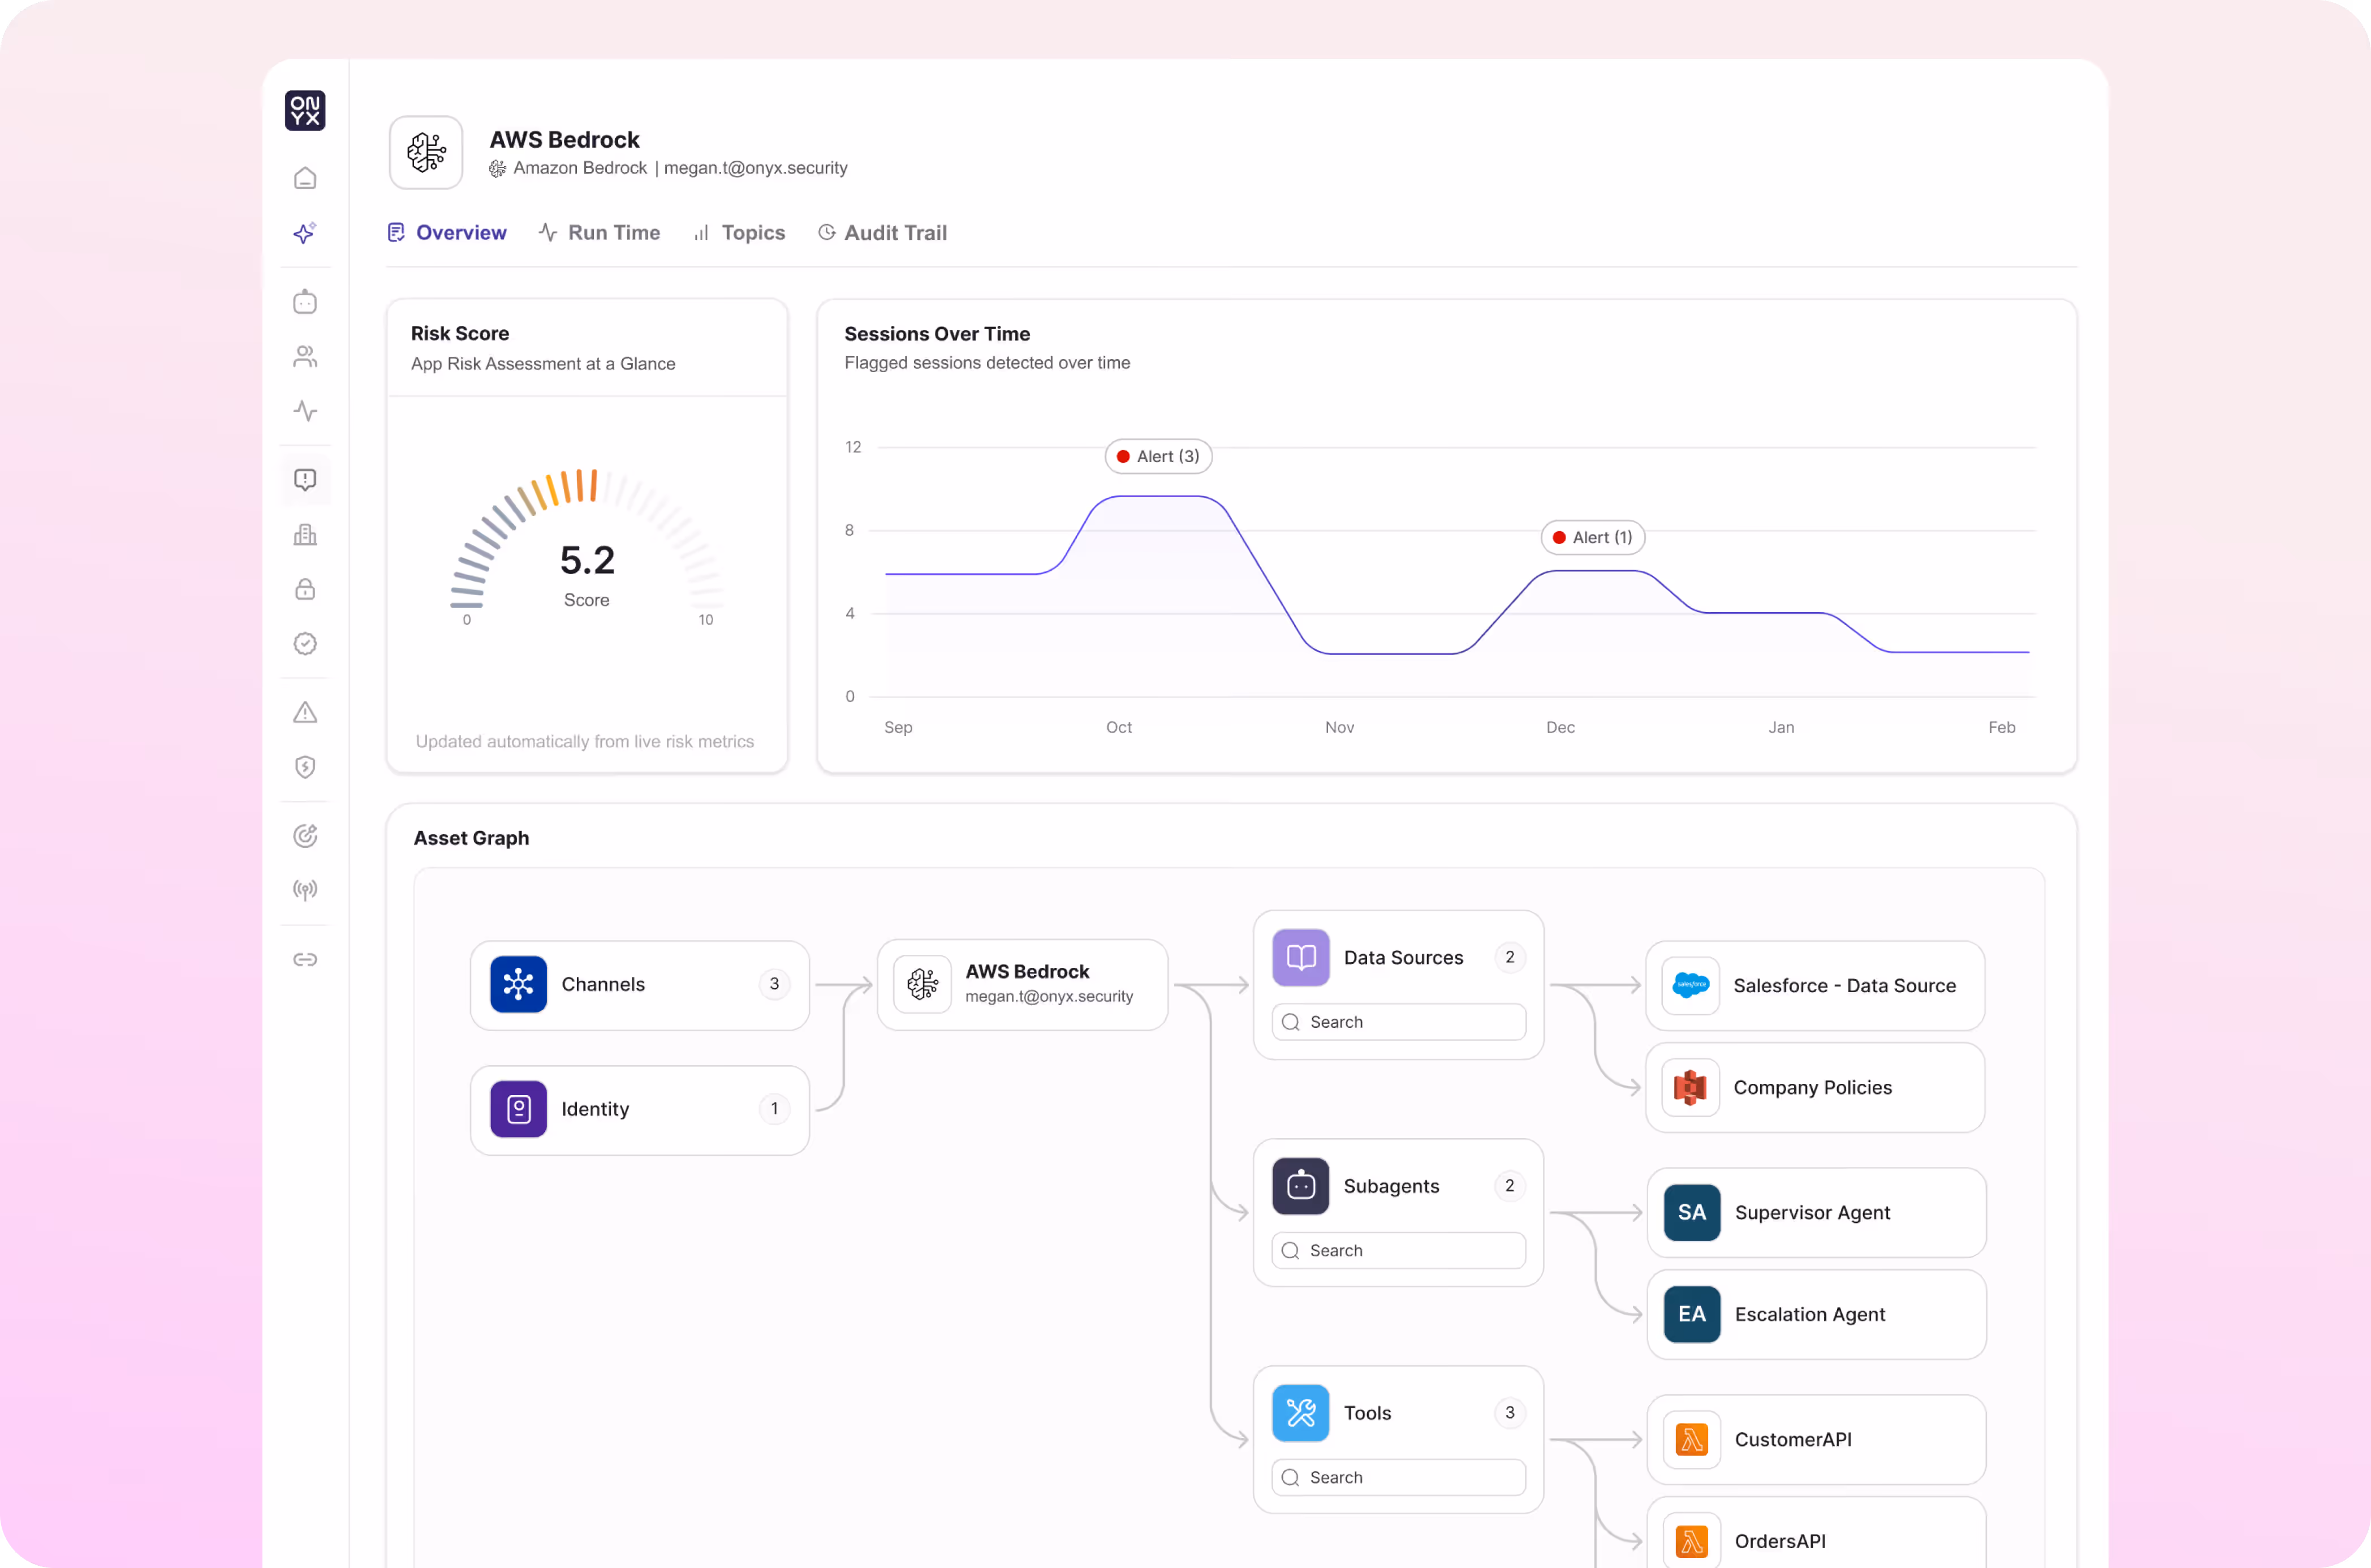This screenshot has height=1568, width=2371.
Task: Click the SA Supervisor Agent avatar
Action: coord(1692,1212)
